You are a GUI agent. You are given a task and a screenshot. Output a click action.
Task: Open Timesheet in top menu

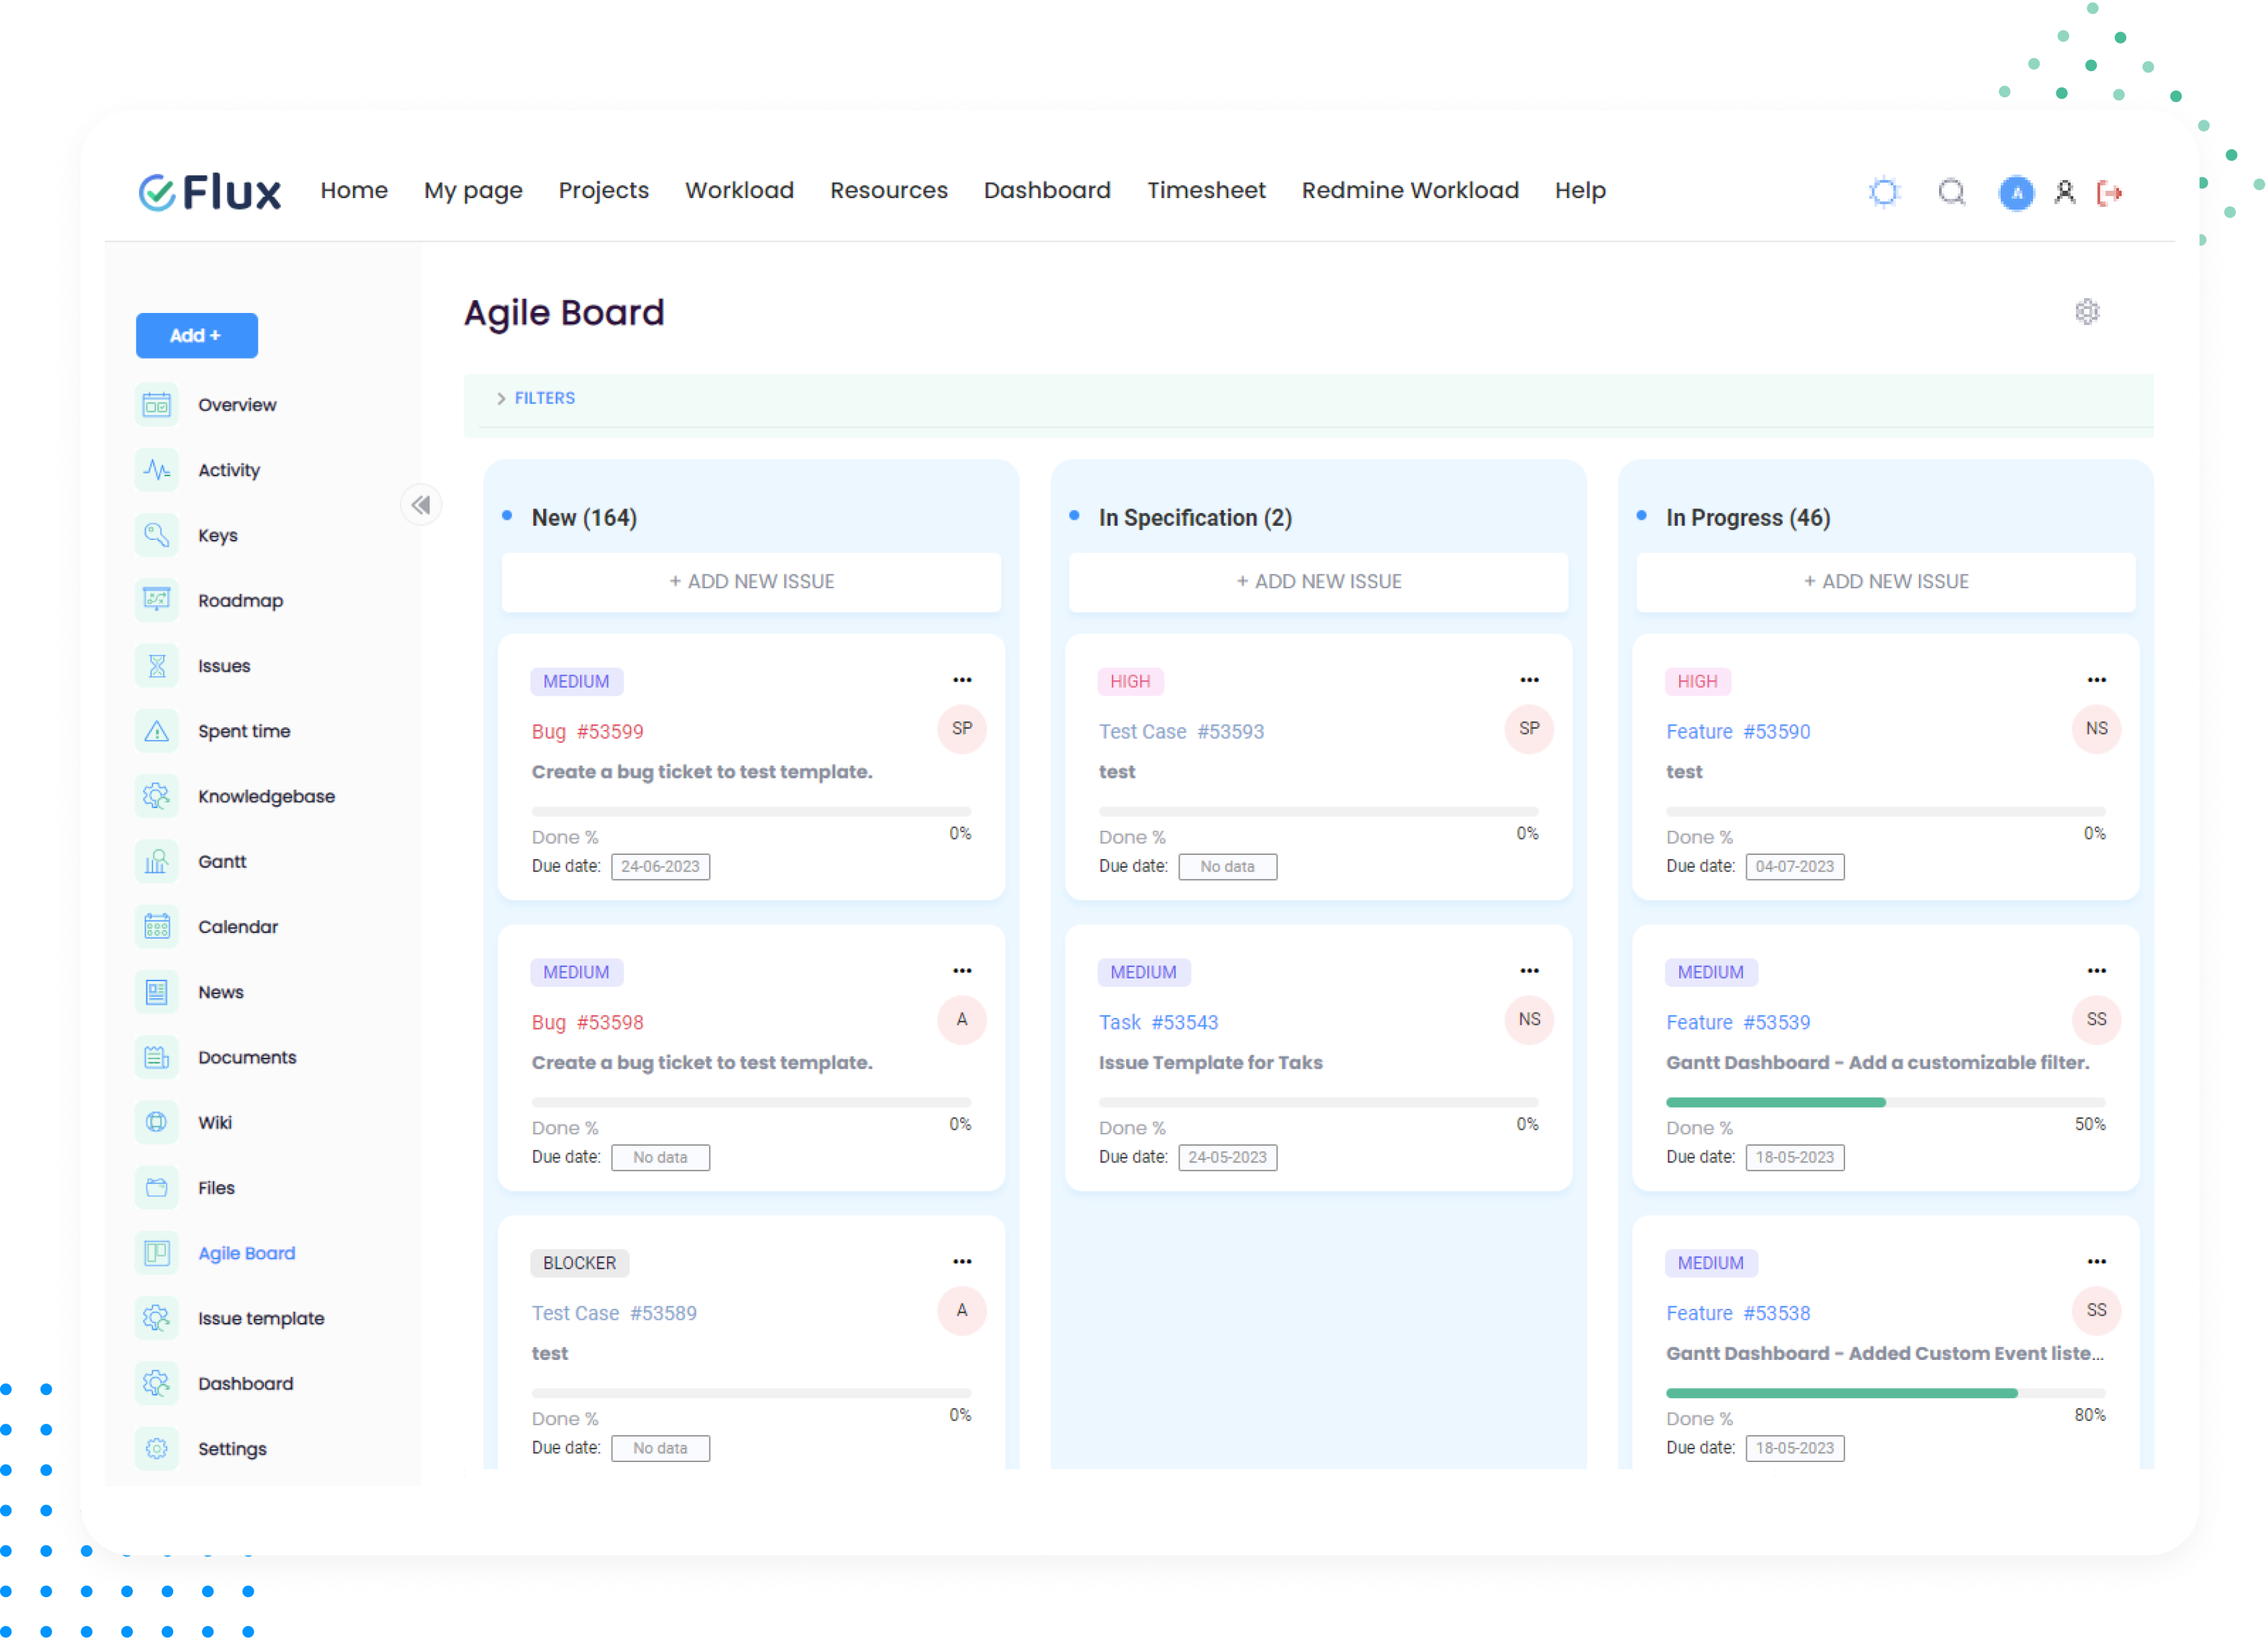pyautogui.click(x=1206, y=190)
